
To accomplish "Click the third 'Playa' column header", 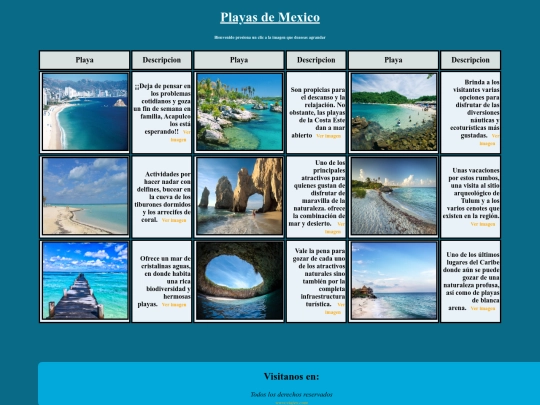I will click(x=394, y=60).
